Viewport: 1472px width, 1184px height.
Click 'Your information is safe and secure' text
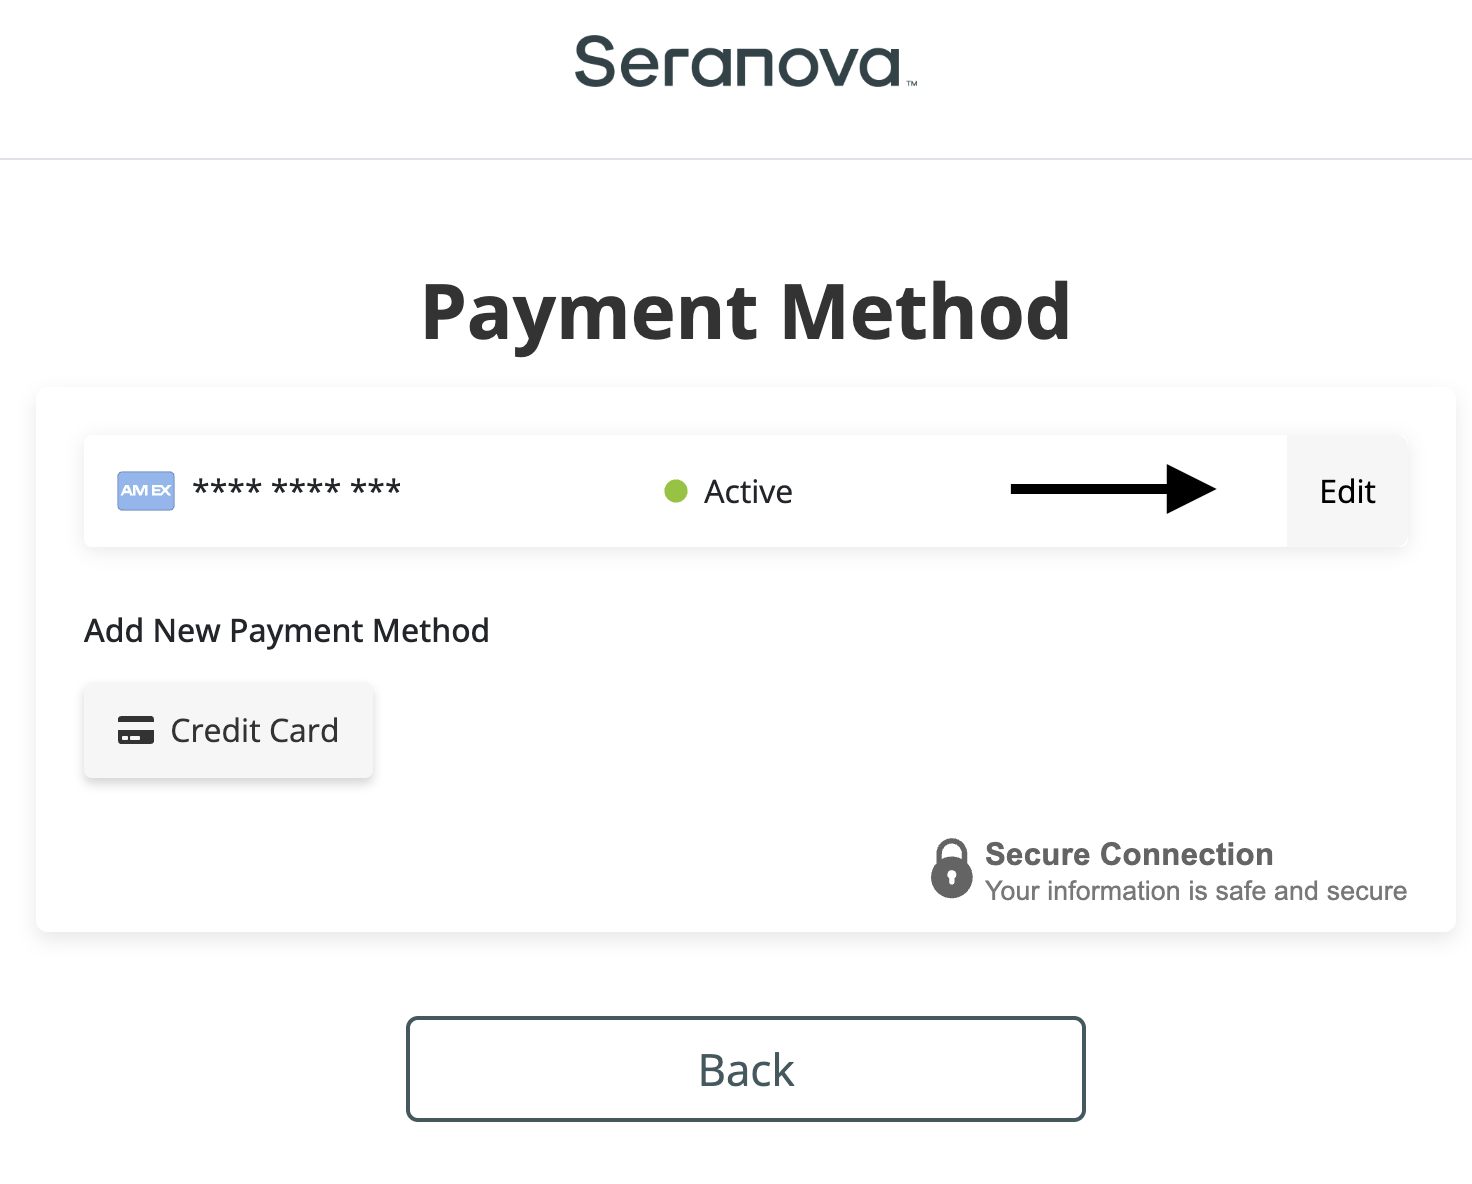tap(1195, 891)
